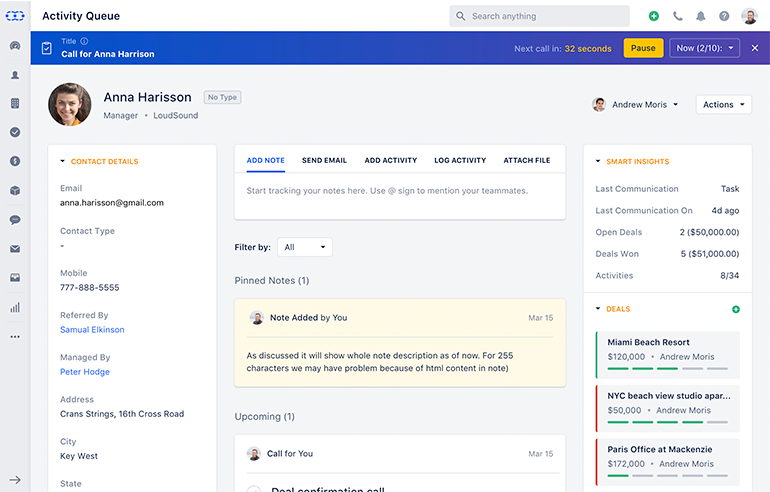Open notifications bell icon
770x492 pixels.
701,16
